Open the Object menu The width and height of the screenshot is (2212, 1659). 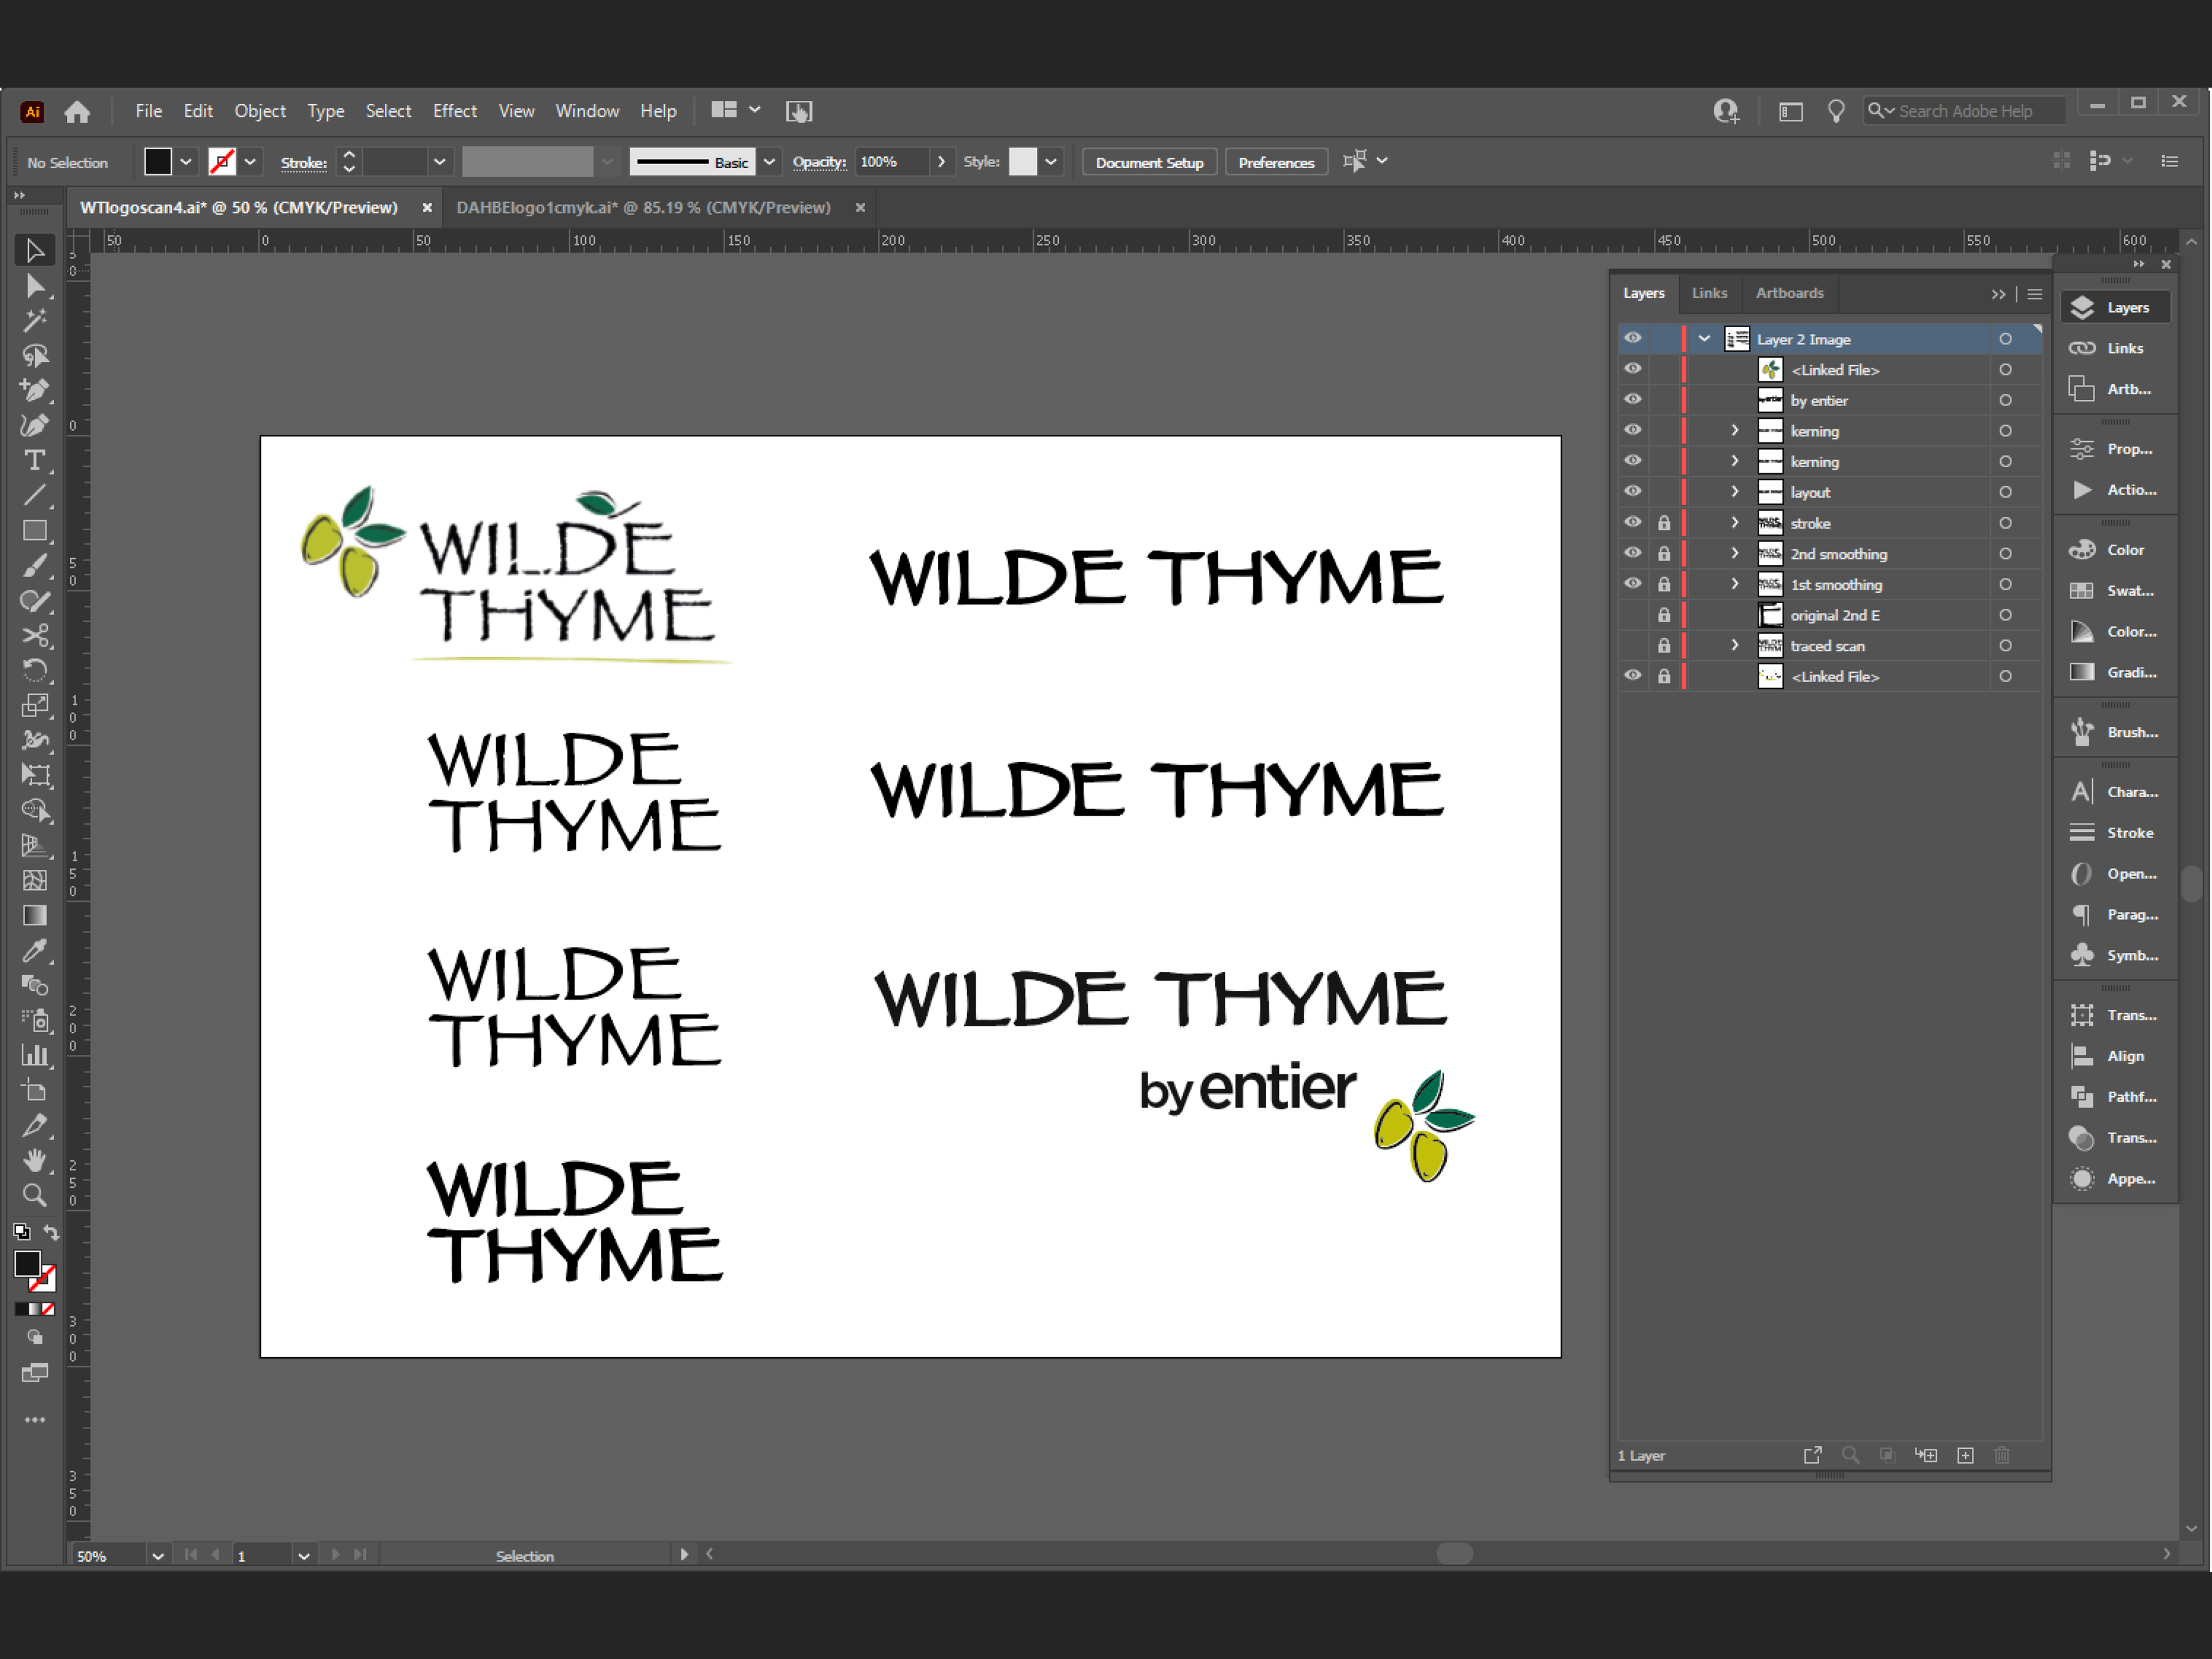(260, 111)
